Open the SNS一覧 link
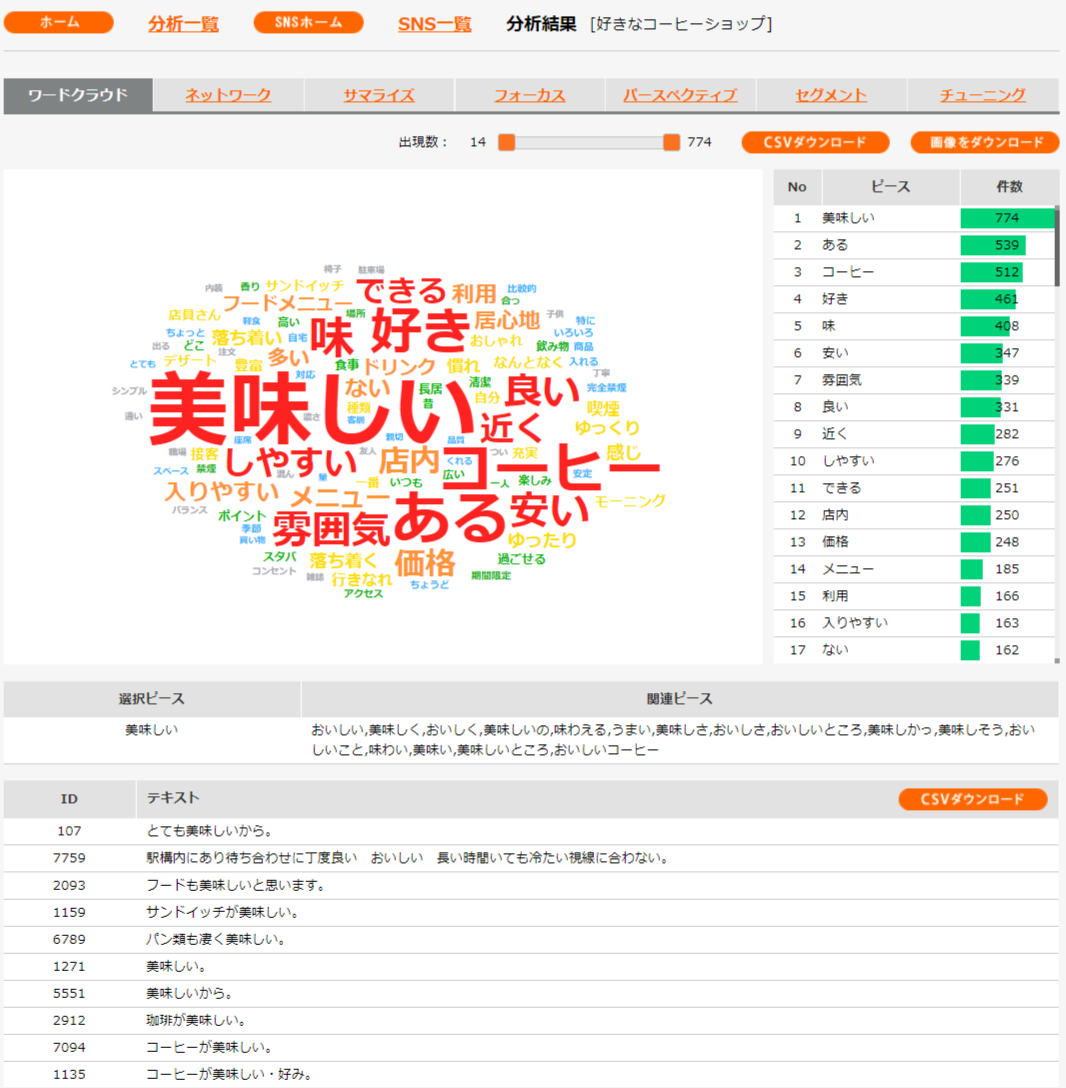 434,22
